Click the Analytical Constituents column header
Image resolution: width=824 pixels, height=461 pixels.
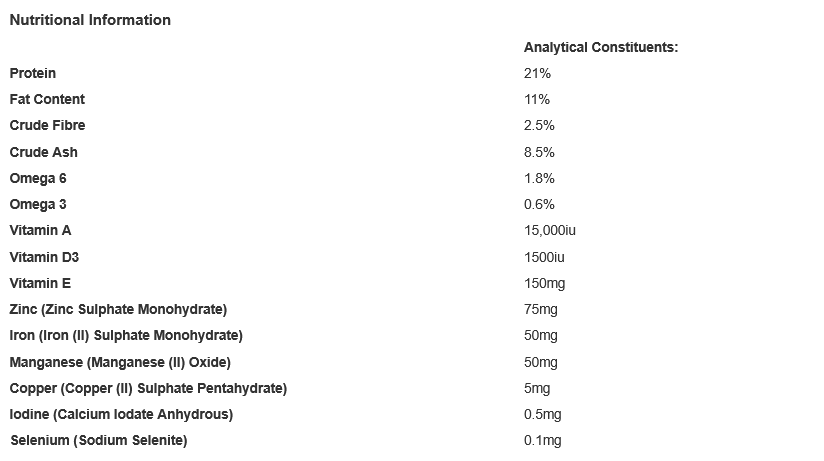(601, 47)
